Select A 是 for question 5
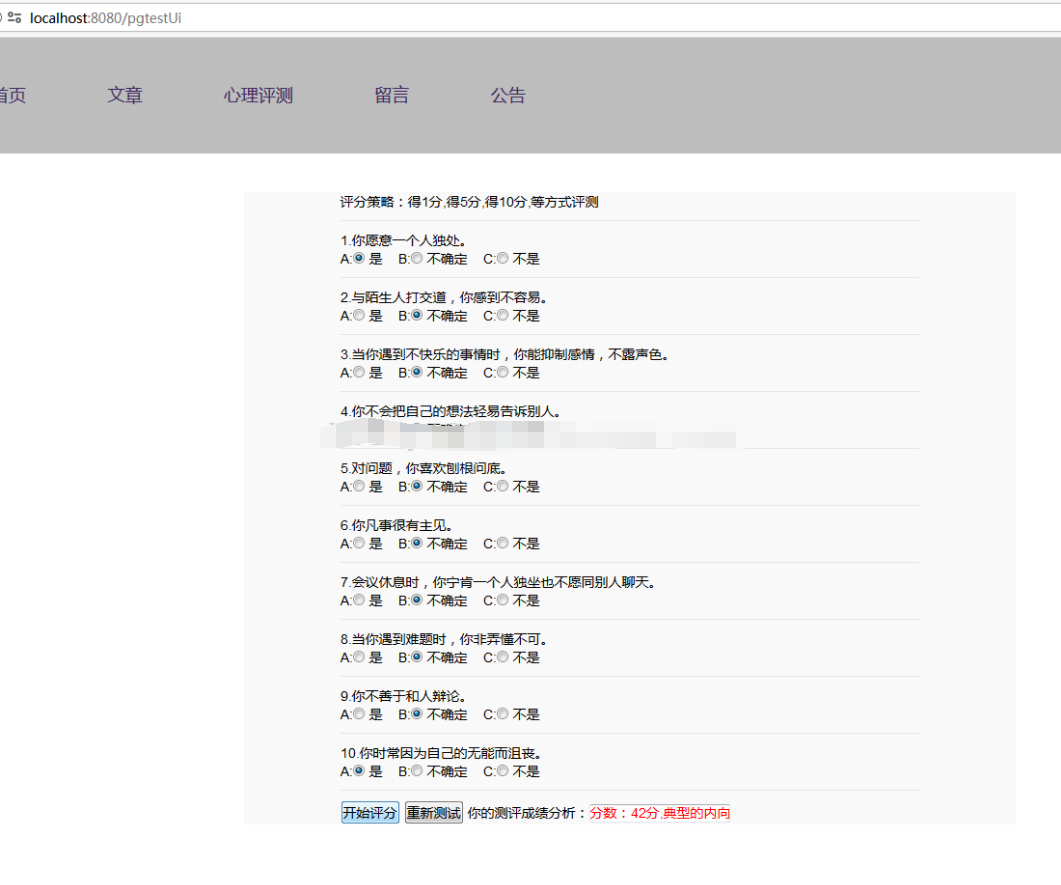This screenshot has width=1061, height=885. 359,486
